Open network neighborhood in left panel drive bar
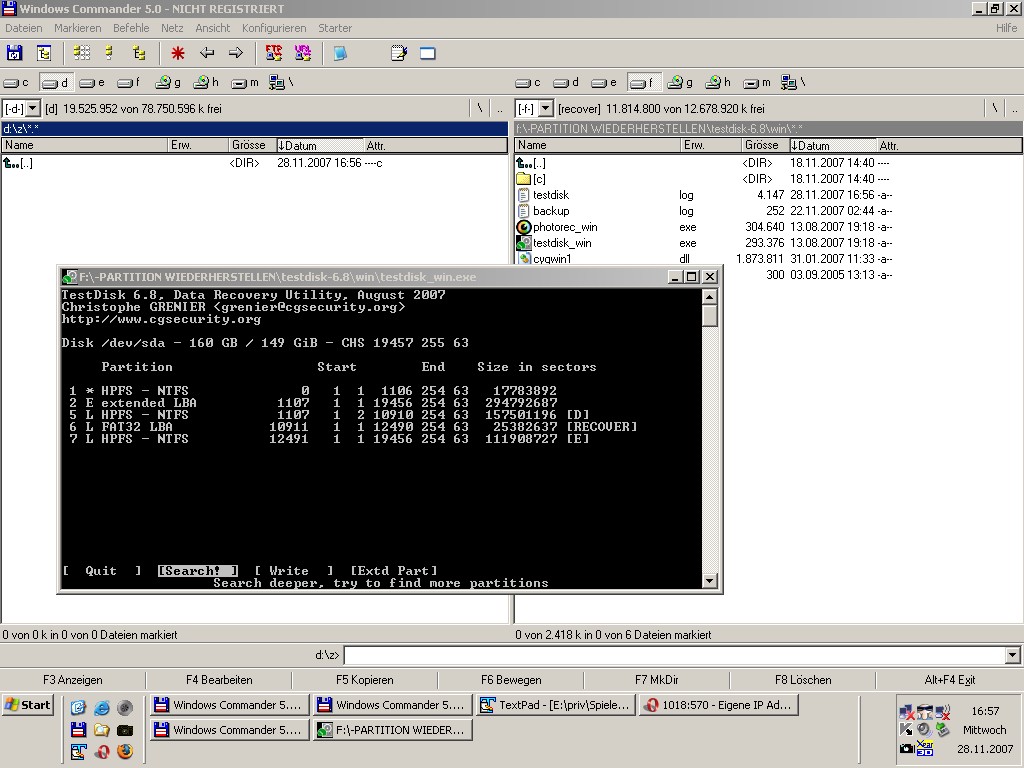1024x768 pixels. (281, 83)
